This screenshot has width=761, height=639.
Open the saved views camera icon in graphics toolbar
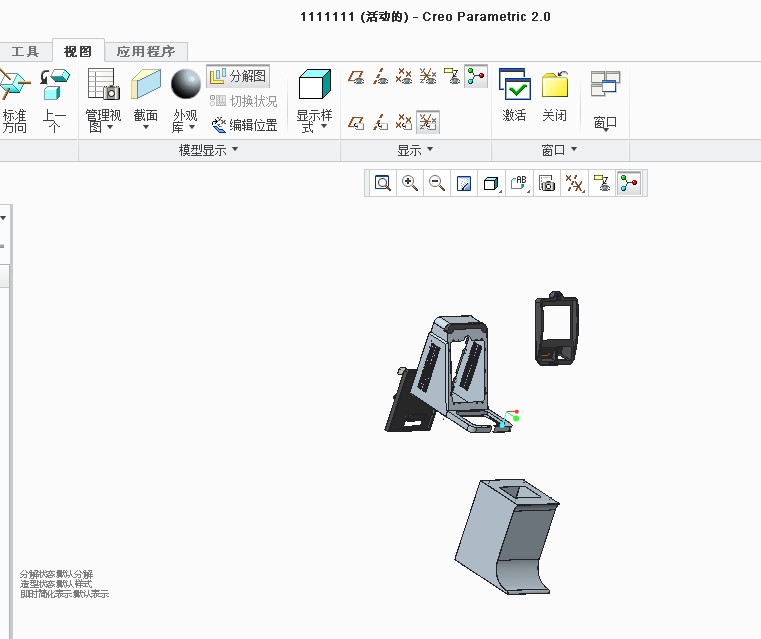point(546,183)
